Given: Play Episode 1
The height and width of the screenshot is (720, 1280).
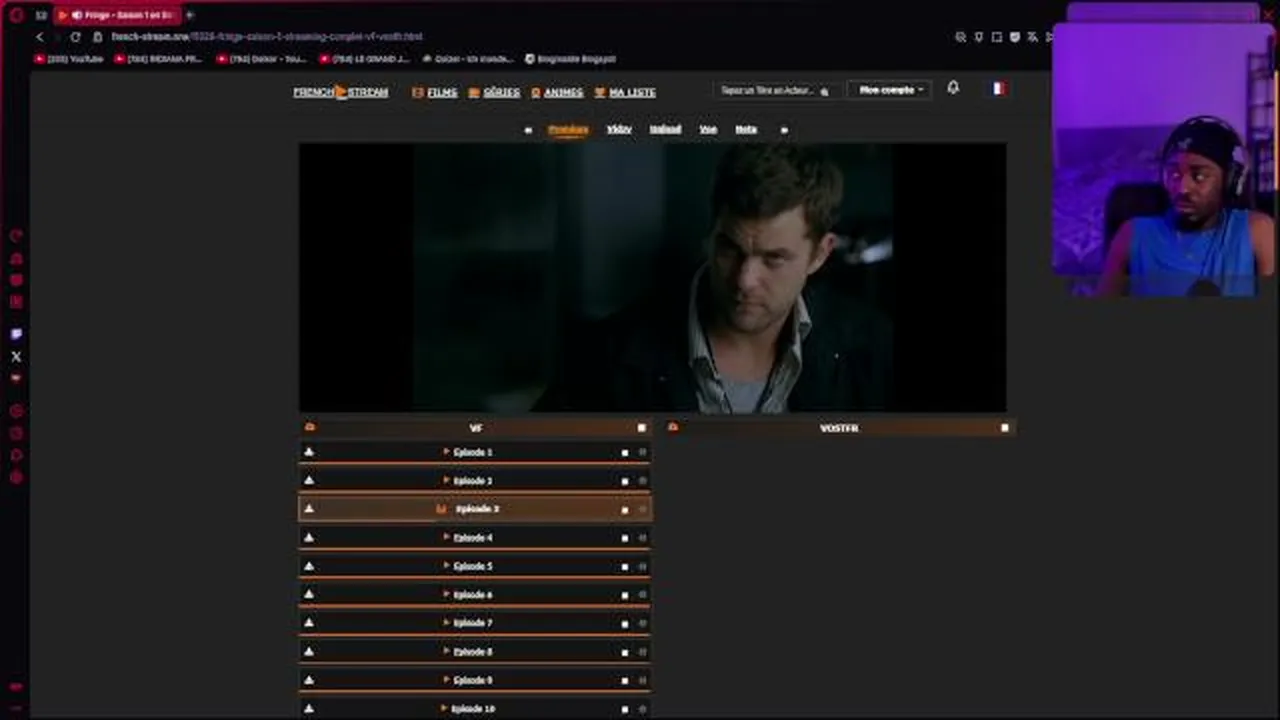Looking at the screenshot, I should click(475, 452).
